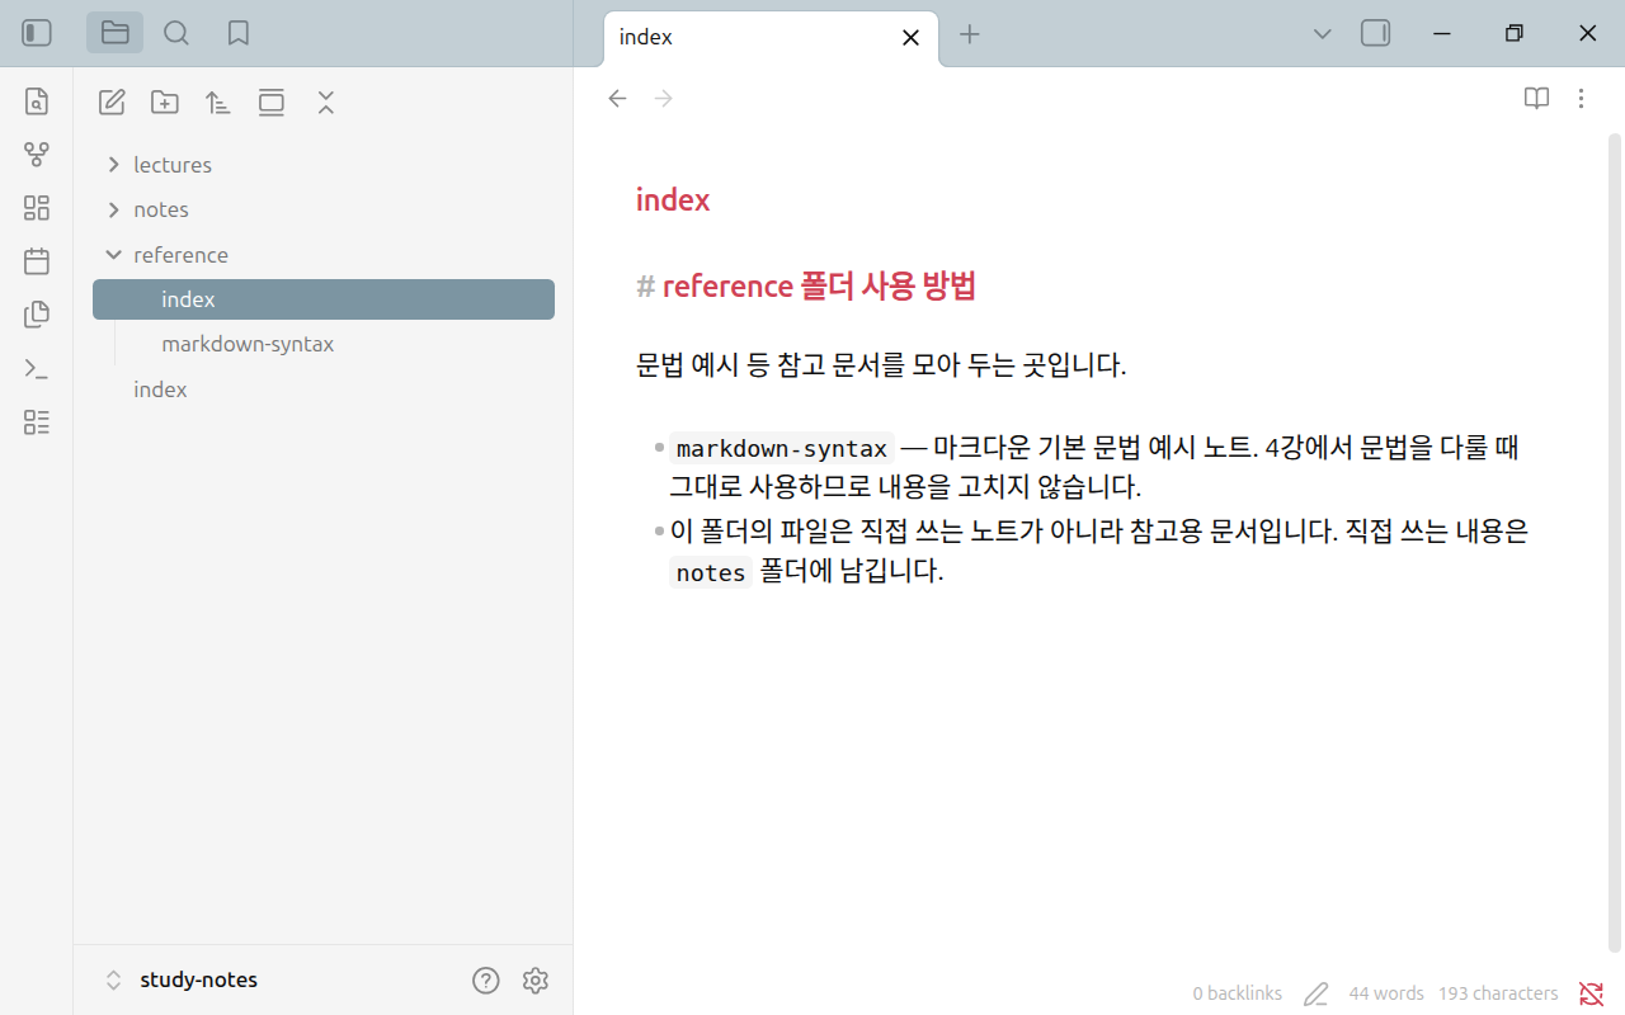
Task: Select index inside the reference folder
Action: [x=323, y=299]
